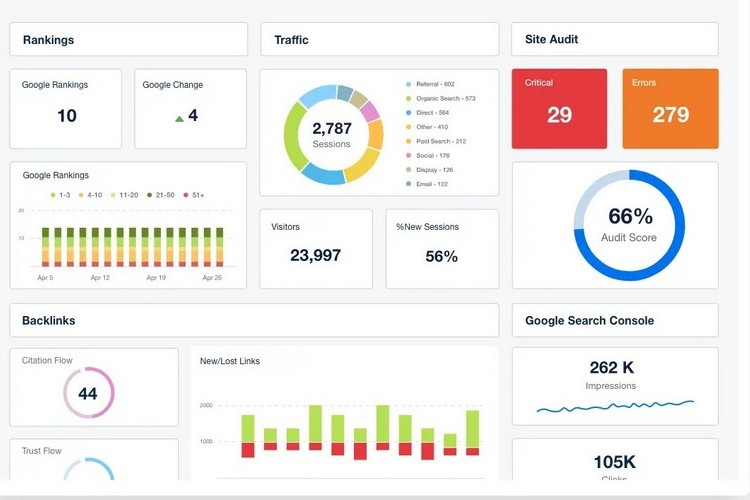Click the Sessions donut chart center

(332, 135)
